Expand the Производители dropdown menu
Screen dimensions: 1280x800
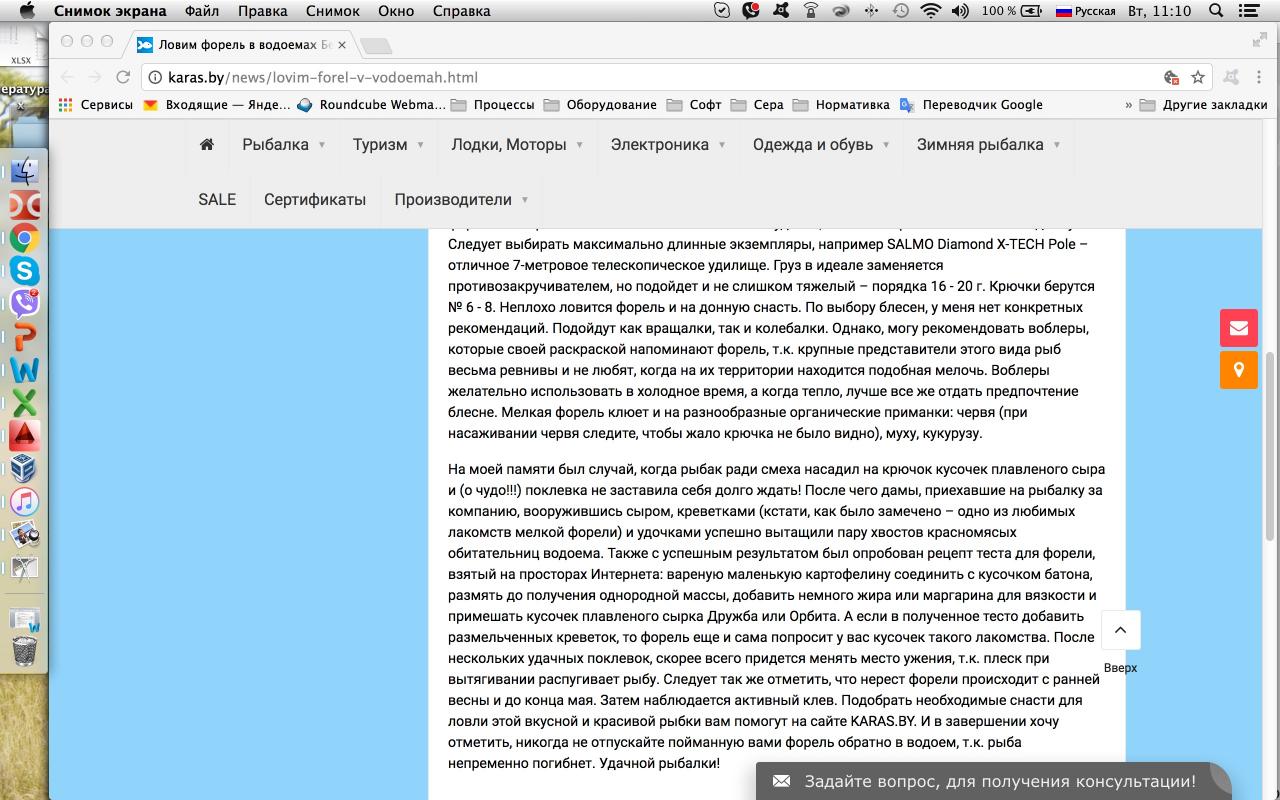460,199
